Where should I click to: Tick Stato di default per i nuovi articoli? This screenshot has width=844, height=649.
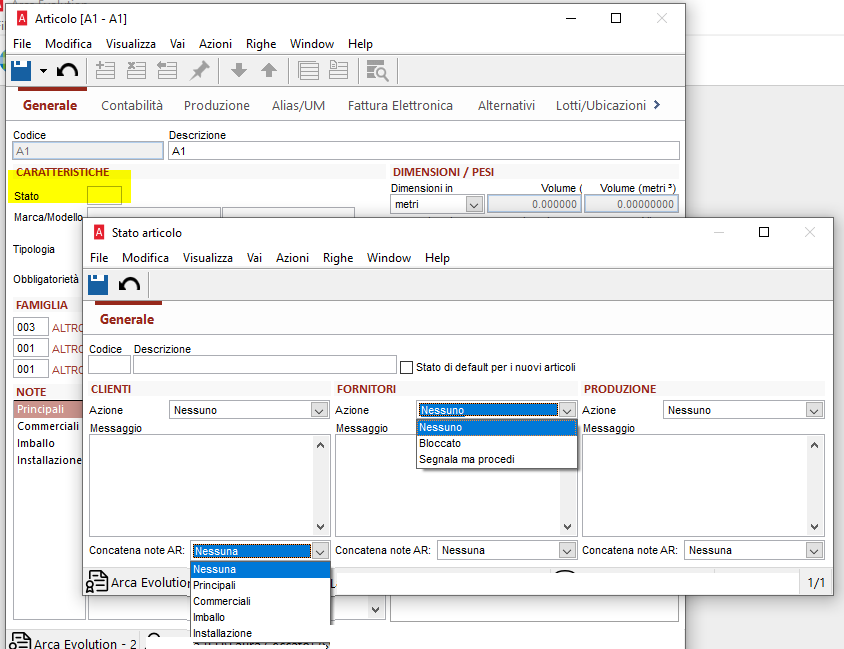tap(407, 368)
